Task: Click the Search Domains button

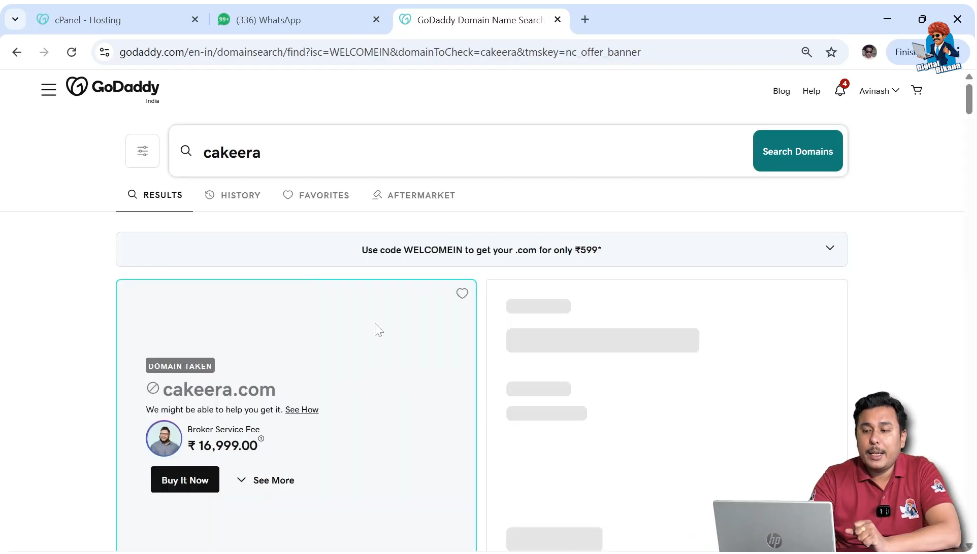Action: [x=798, y=151]
